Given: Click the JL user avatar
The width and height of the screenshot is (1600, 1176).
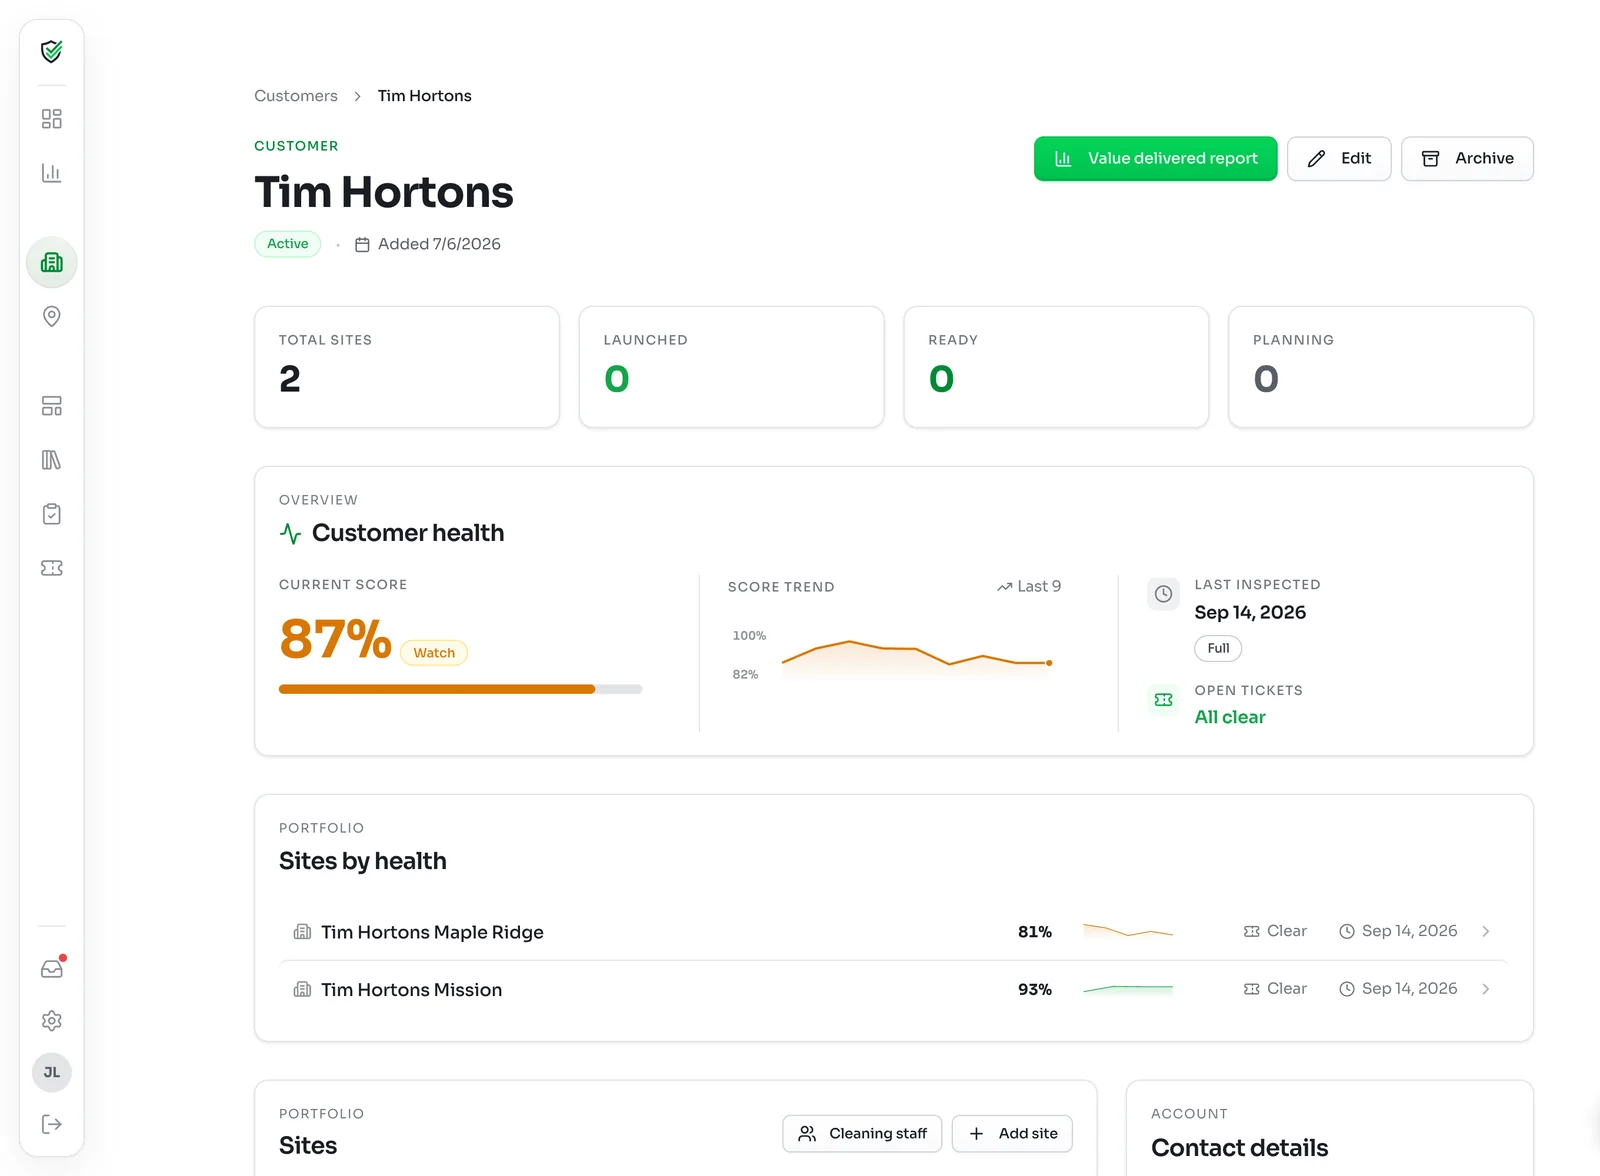Looking at the screenshot, I should (x=52, y=1072).
